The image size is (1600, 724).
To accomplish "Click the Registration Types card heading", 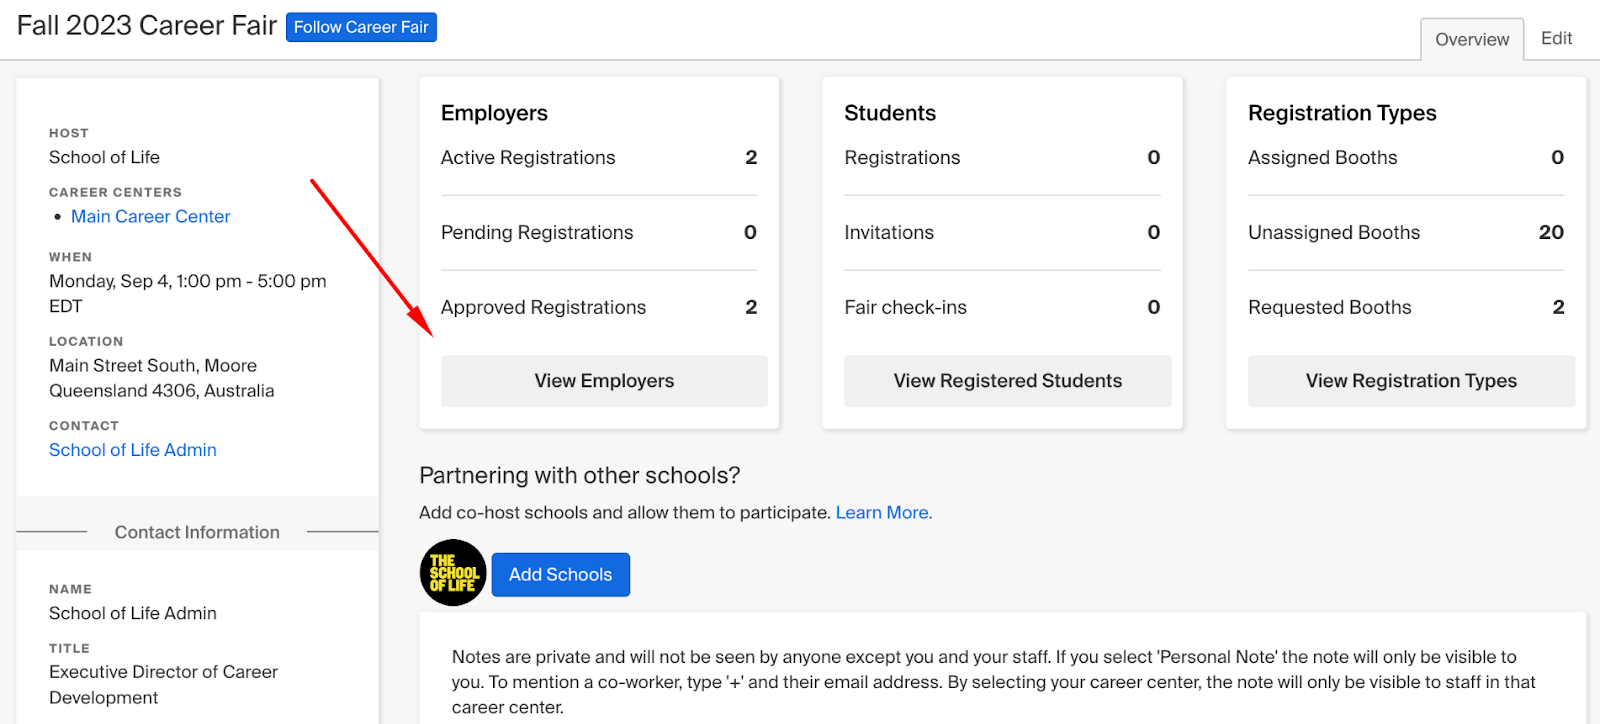I will click(x=1342, y=113).
